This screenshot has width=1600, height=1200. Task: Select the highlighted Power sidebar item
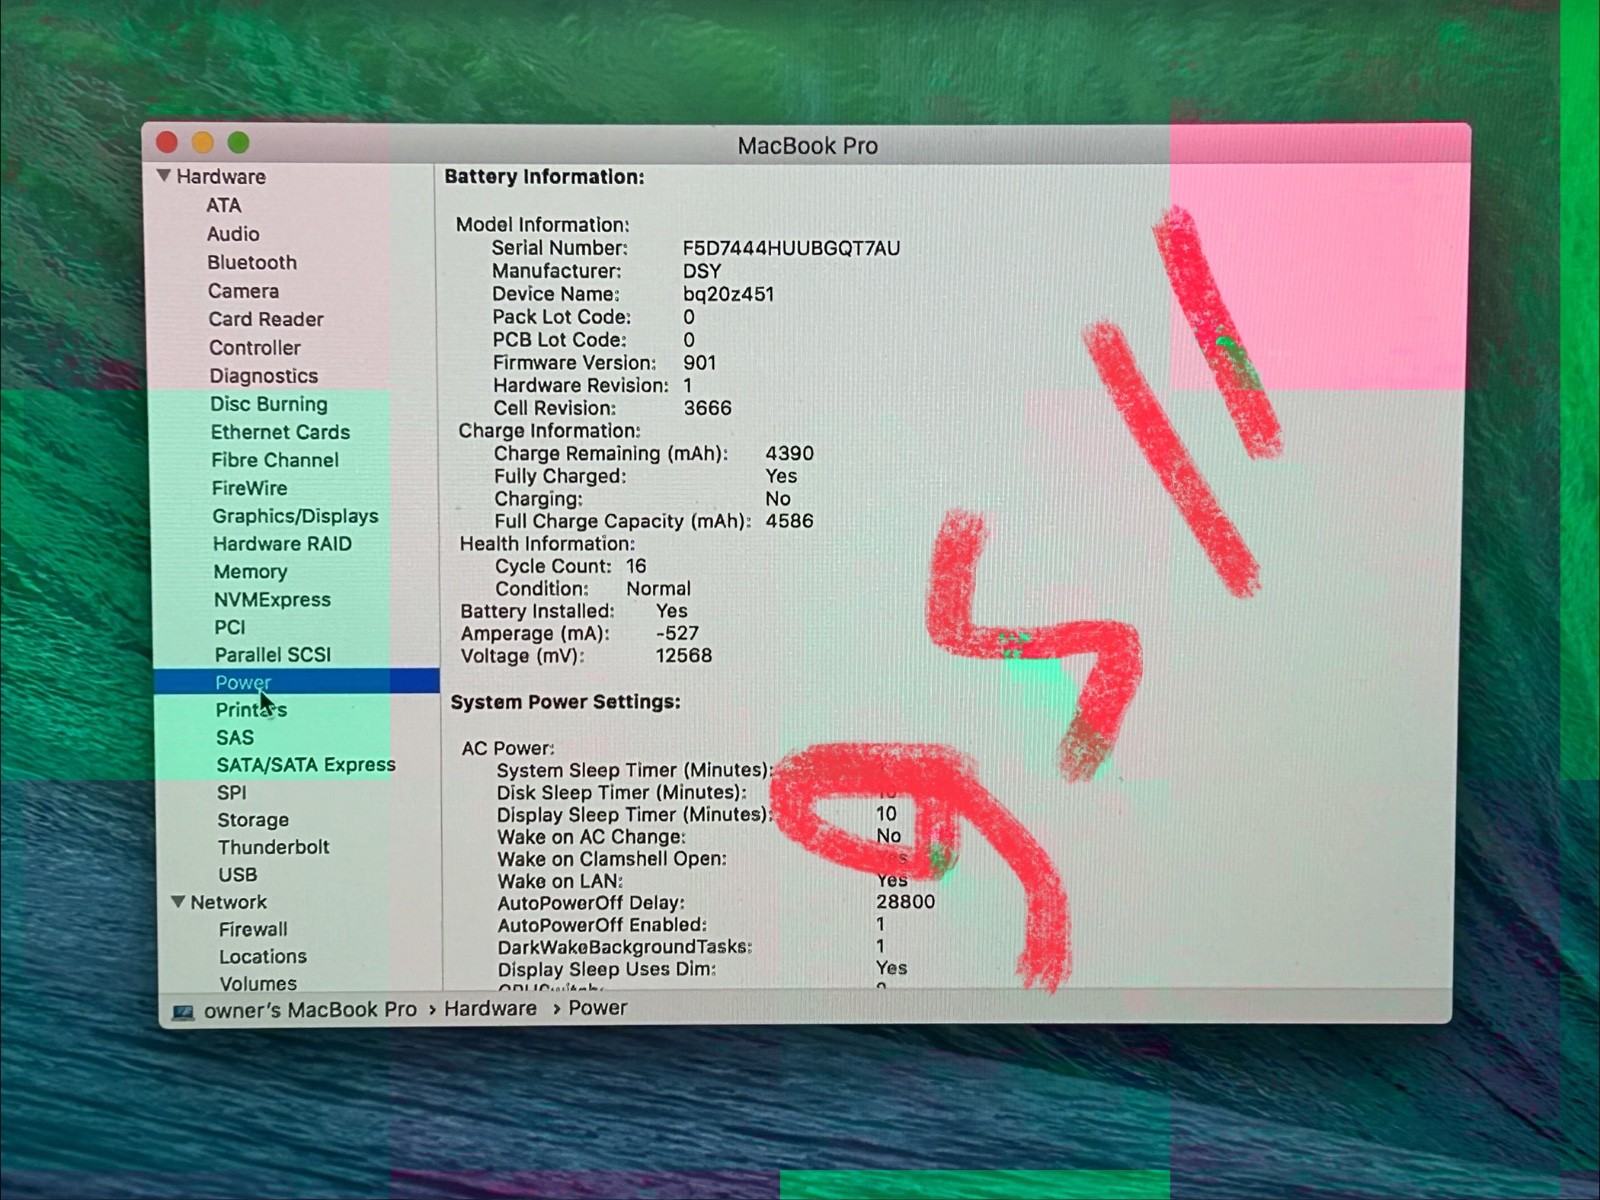click(296, 682)
